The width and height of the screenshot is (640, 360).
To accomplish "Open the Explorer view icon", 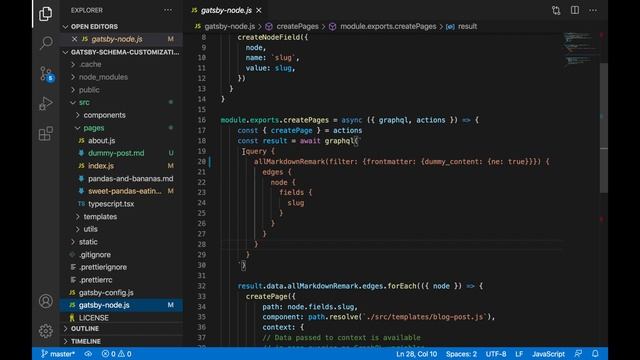I will click(x=45, y=14).
